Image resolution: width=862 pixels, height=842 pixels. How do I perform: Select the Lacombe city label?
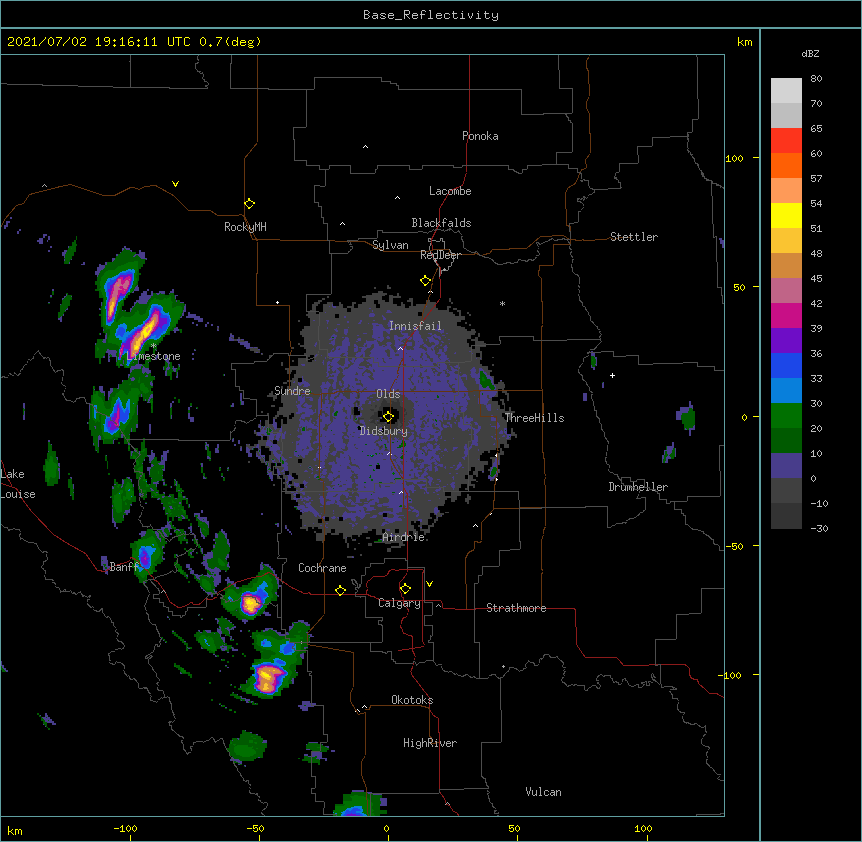[450, 191]
